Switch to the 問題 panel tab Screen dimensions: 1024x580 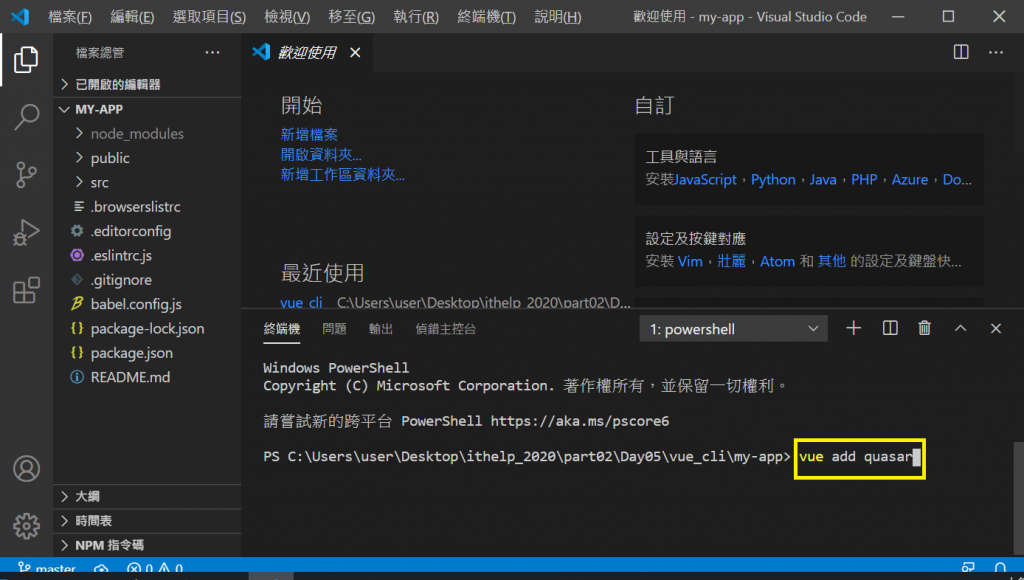pyautogui.click(x=334, y=329)
